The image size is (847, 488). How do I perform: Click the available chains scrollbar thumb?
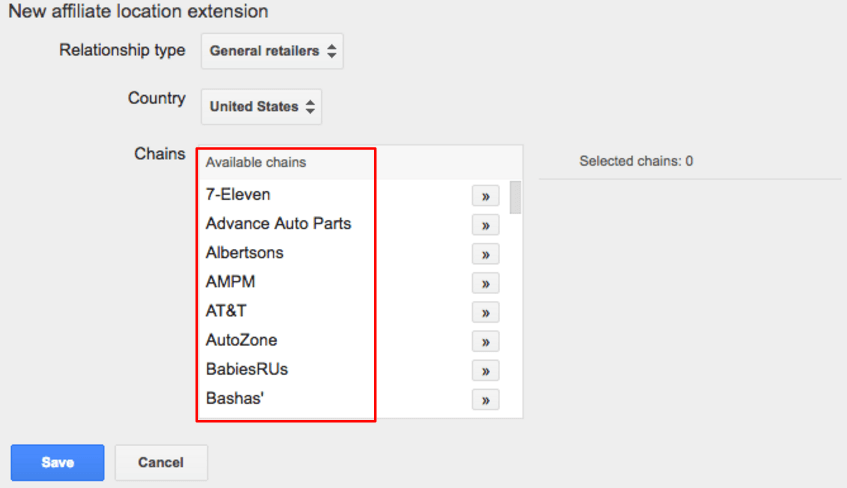coord(515,197)
